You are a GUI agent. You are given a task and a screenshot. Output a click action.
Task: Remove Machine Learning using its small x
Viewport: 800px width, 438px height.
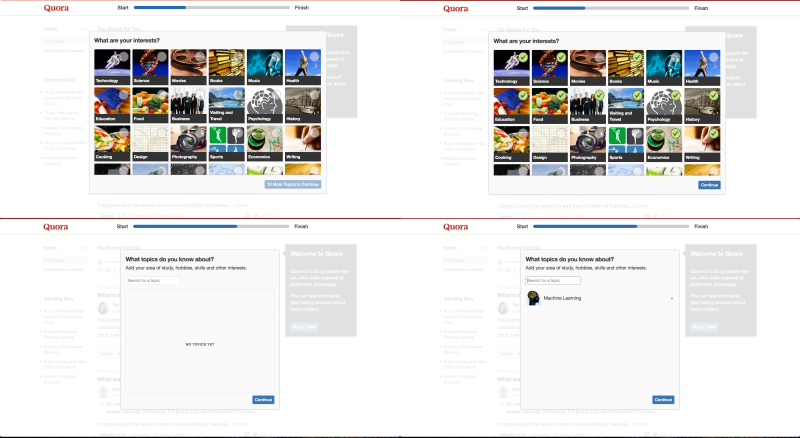671,298
